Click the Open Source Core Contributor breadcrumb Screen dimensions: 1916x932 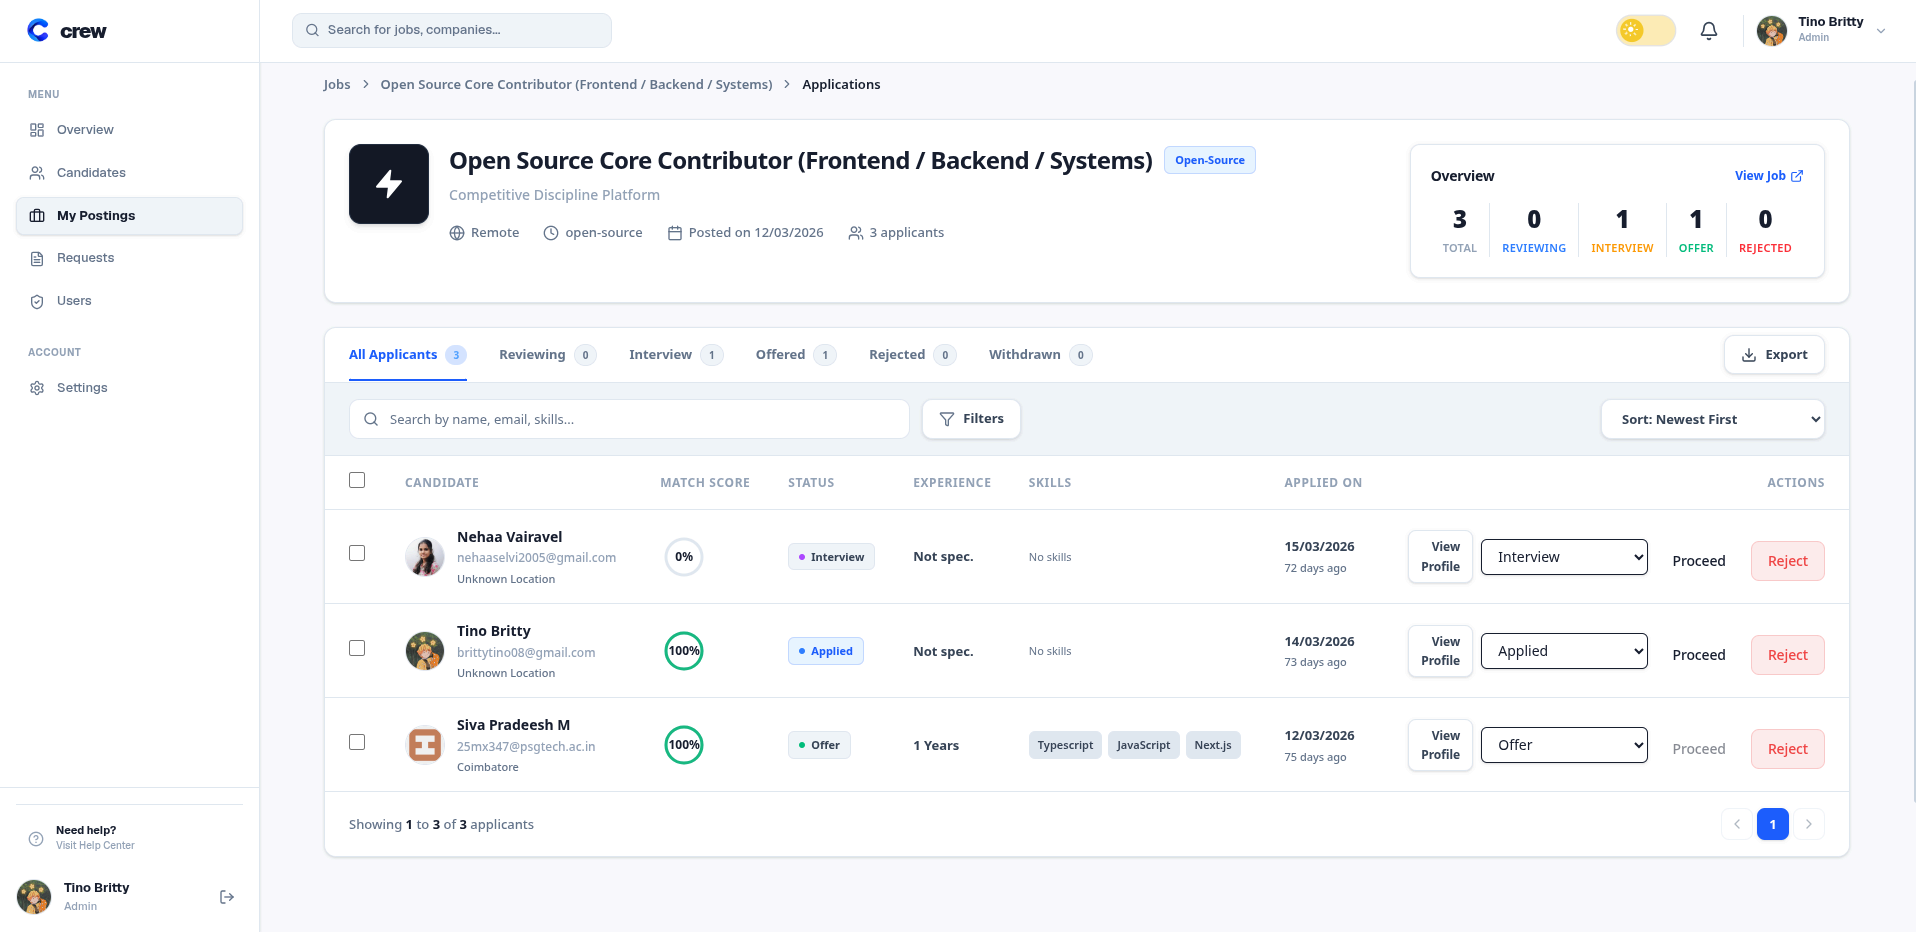click(x=576, y=85)
